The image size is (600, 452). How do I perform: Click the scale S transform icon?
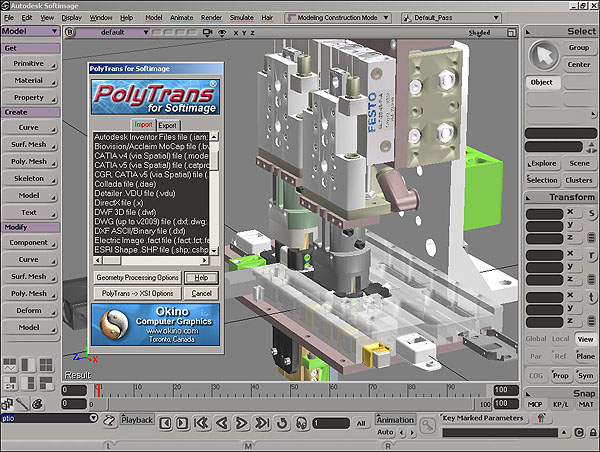point(591,213)
